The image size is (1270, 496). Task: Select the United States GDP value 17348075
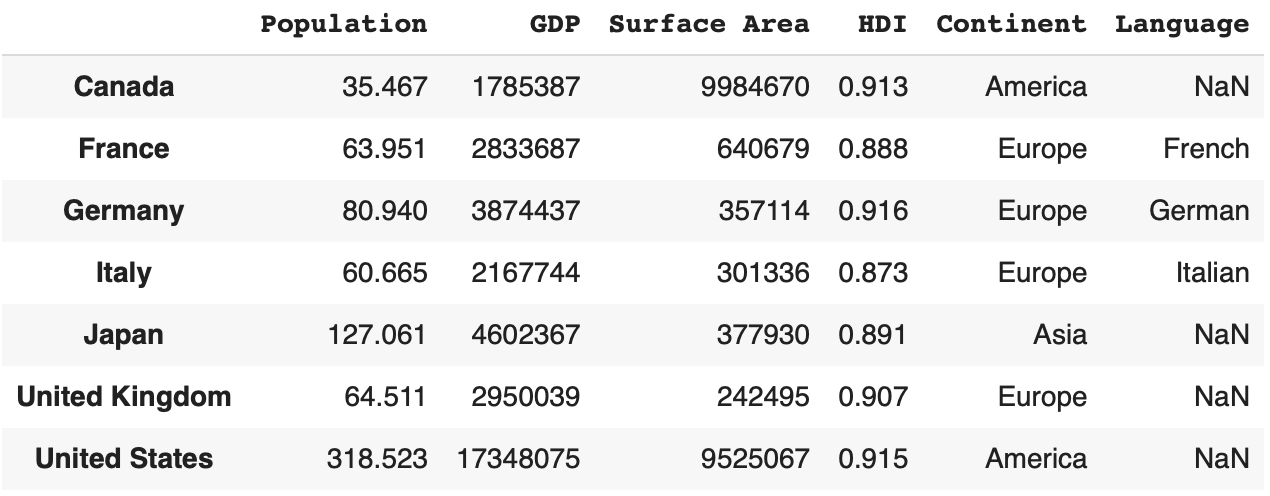point(519,459)
